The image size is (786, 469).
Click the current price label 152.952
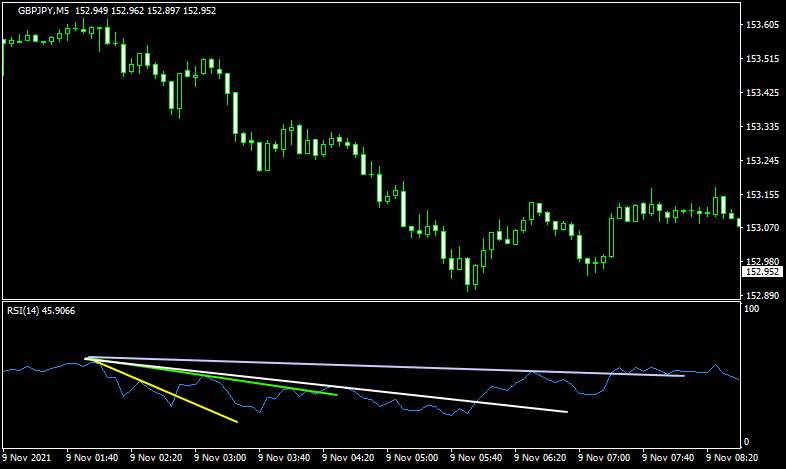(x=762, y=272)
